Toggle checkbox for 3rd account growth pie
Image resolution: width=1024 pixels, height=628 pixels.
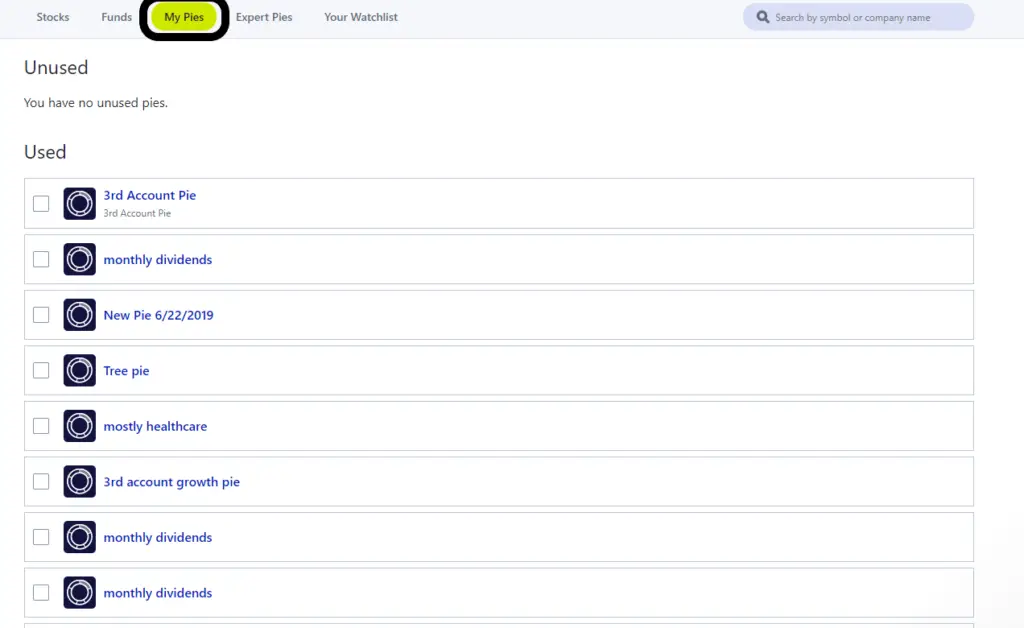(41, 481)
